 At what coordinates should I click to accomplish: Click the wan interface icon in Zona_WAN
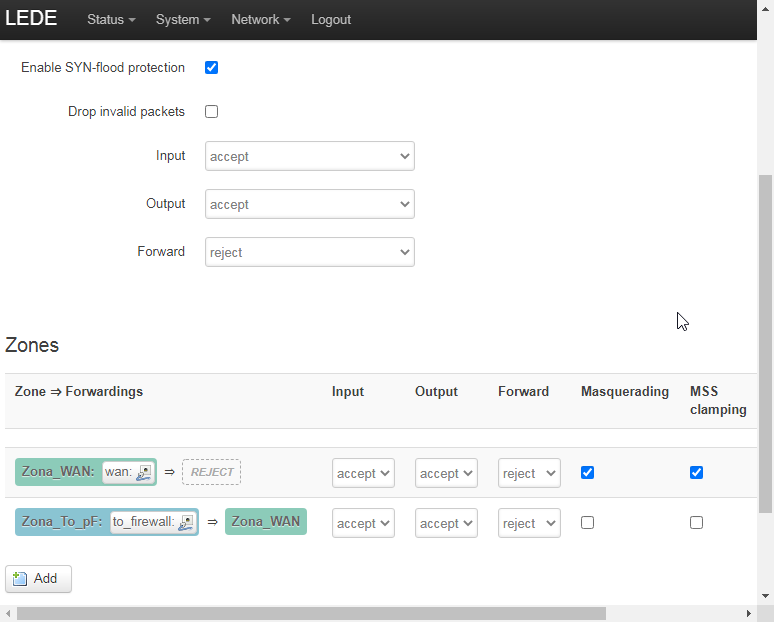point(144,472)
